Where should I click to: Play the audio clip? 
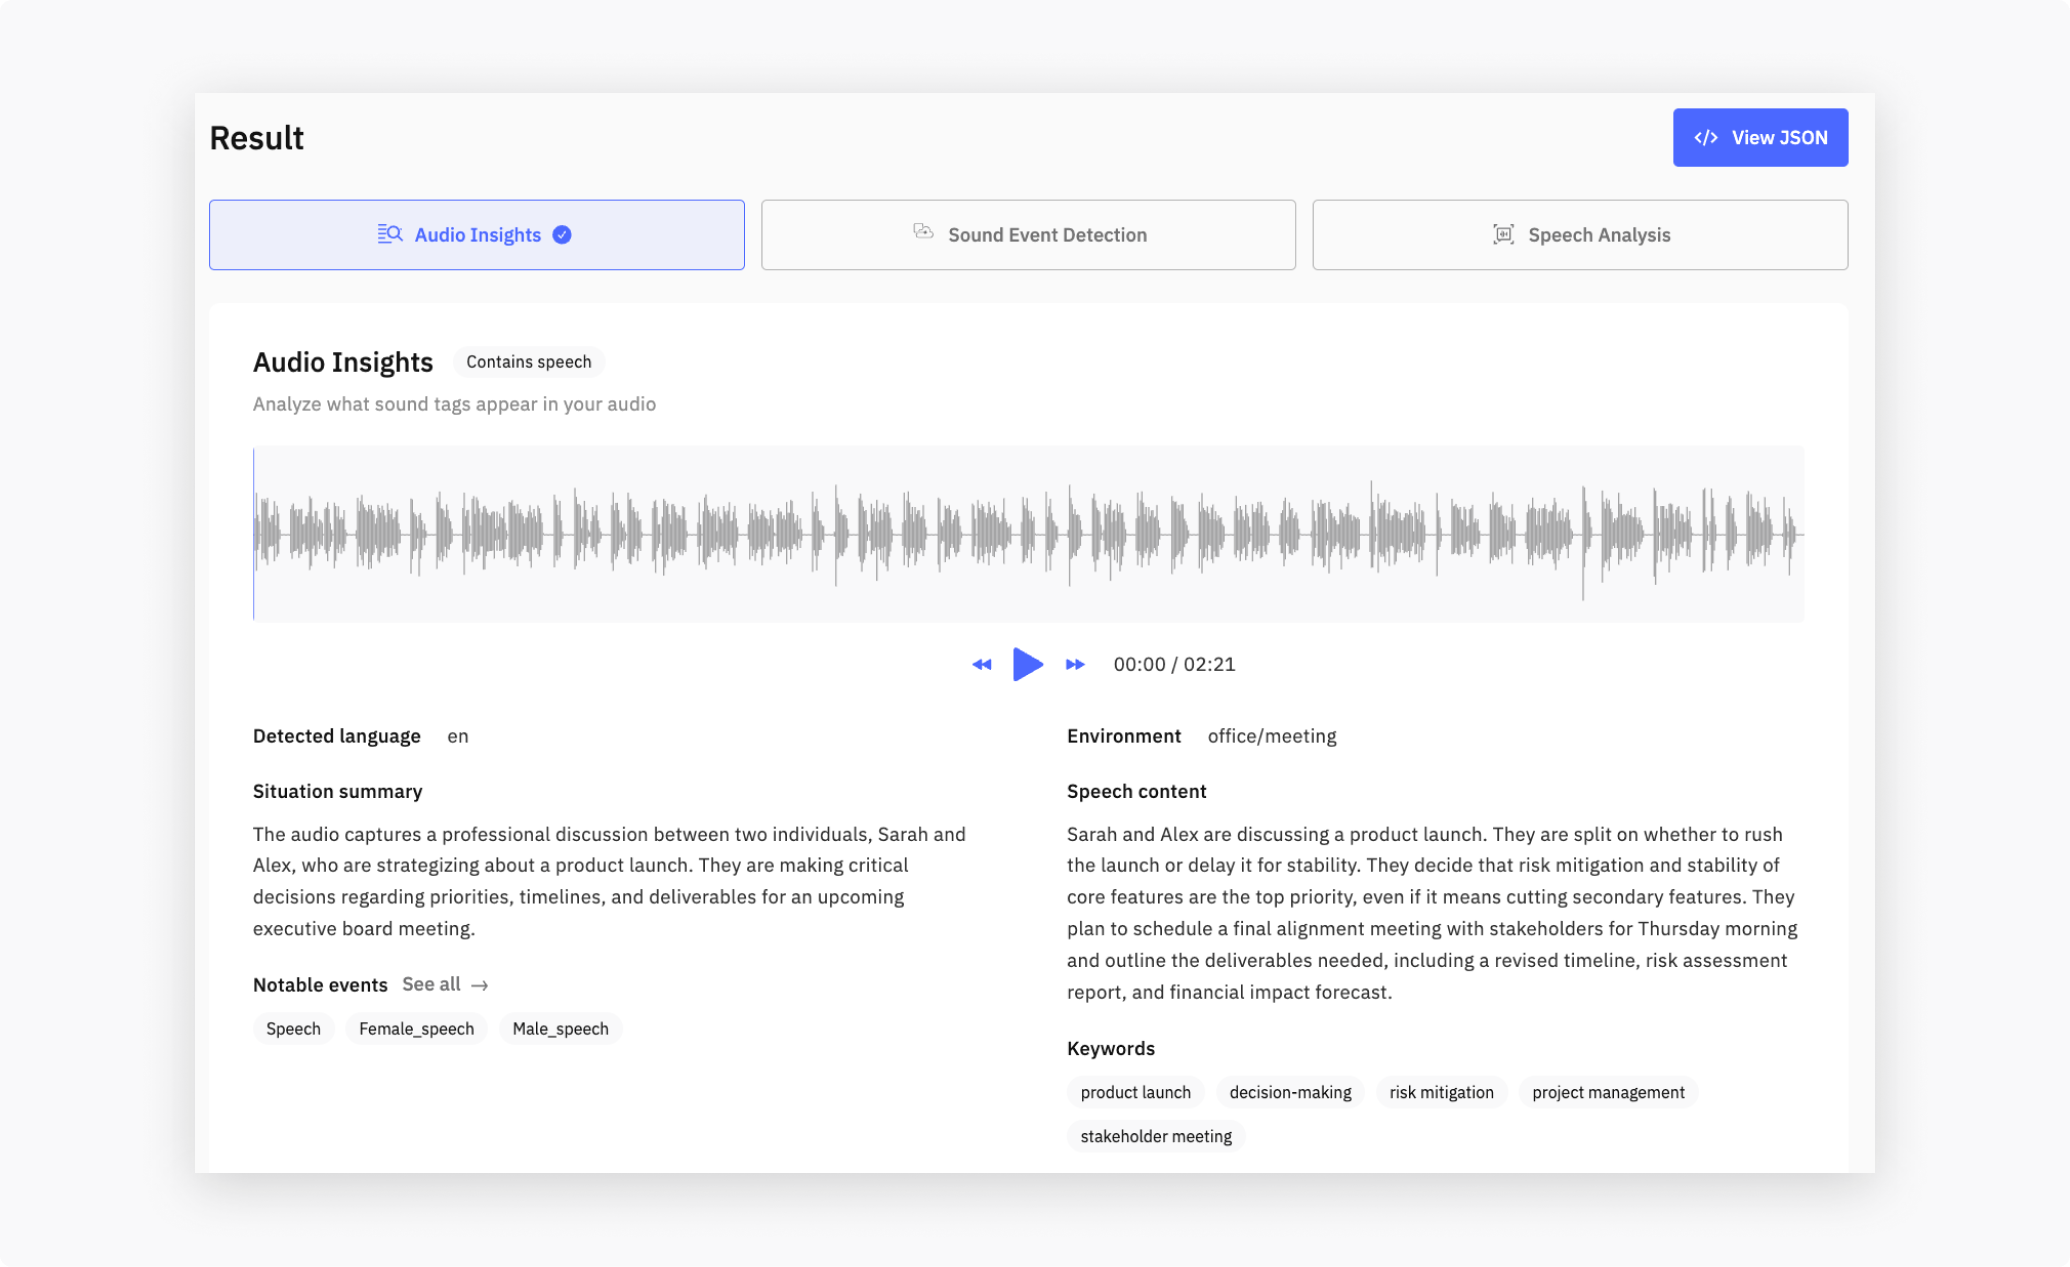[x=1027, y=664]
